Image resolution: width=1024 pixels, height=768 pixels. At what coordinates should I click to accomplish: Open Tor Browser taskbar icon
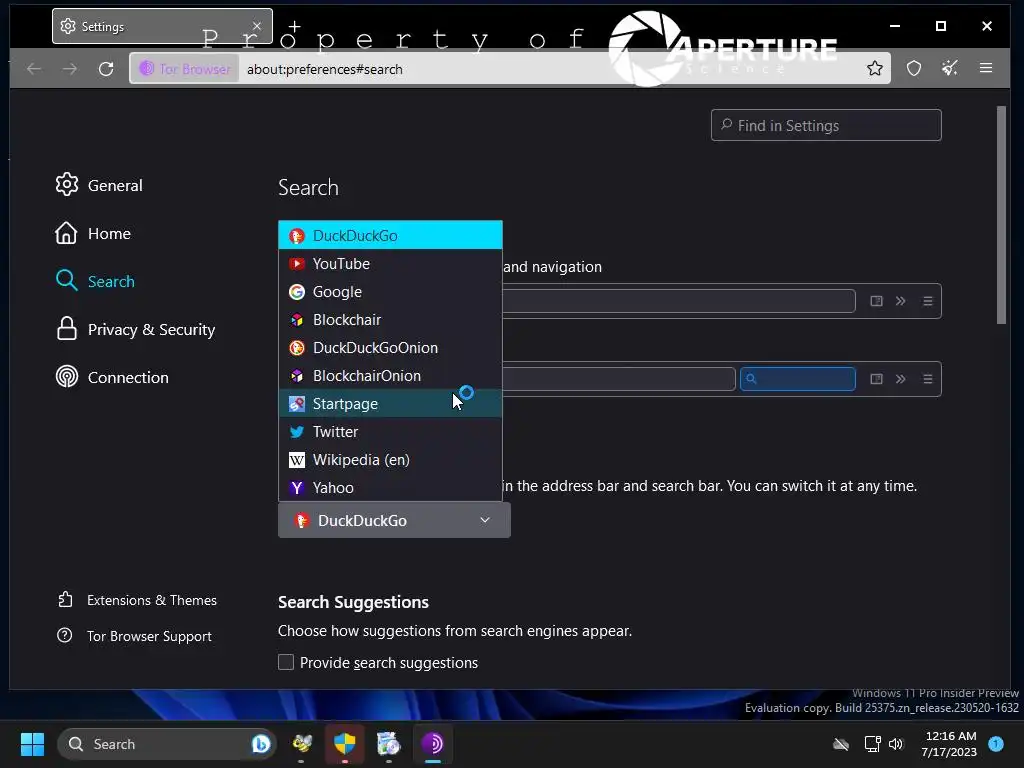(432, 744)
